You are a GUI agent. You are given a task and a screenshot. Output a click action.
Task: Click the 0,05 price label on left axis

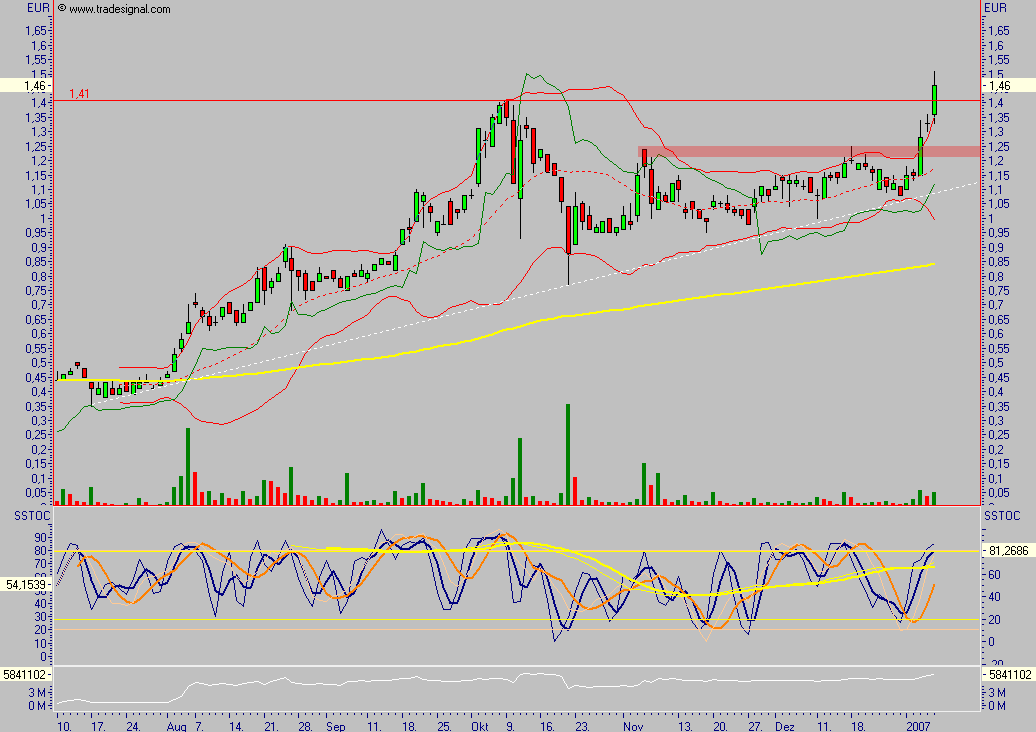(36, 493)
